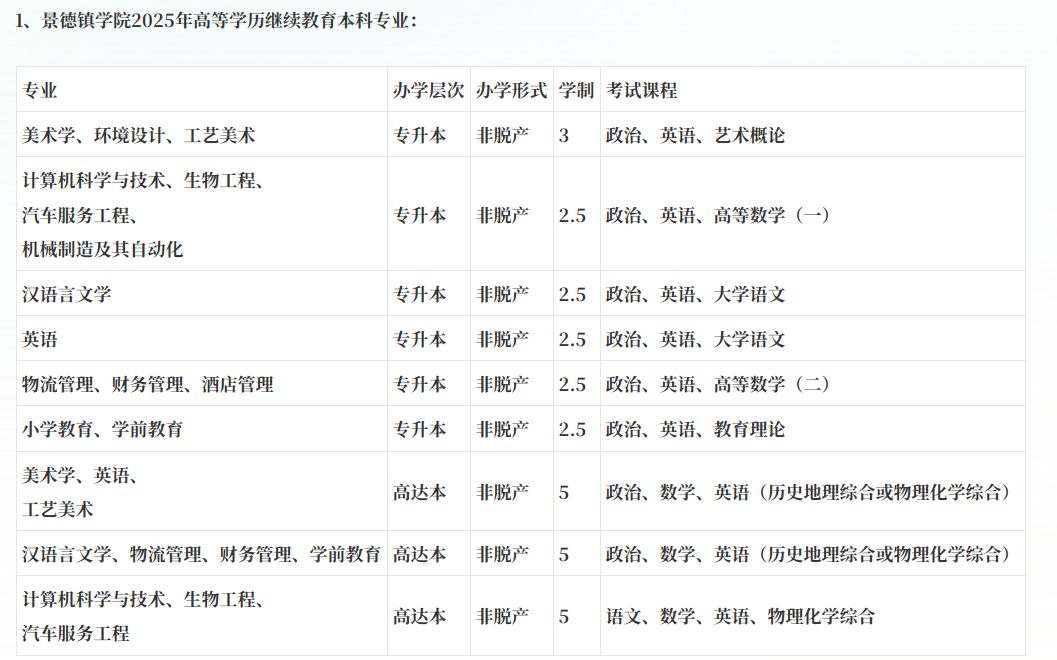Screen dimensions: 1057x660
Task: Click 汉语言文学、物流管理、财务管理、学前教育 major cell
Action: (202, 554)
